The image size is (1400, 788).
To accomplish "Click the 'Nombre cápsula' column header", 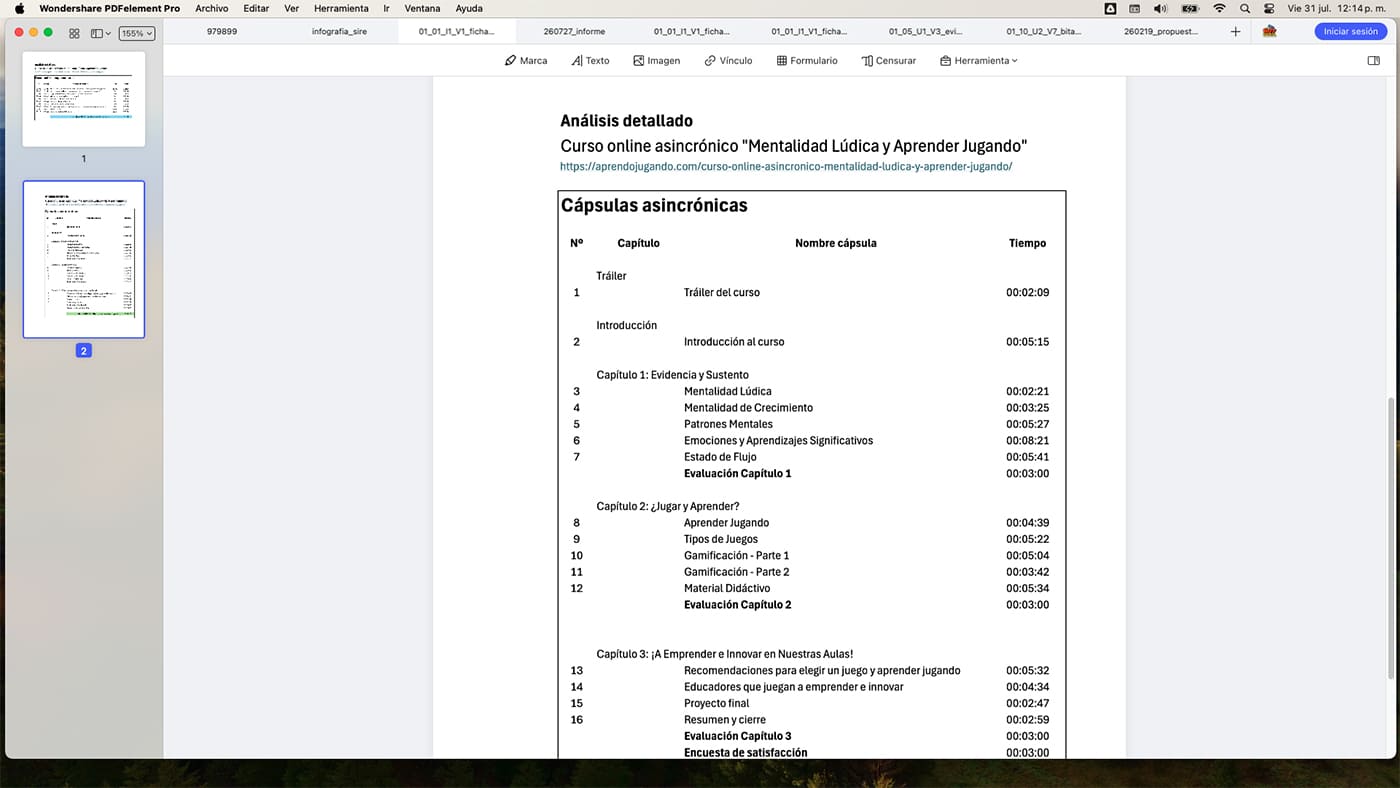I will pyautogui.click(x=836, y=243).
